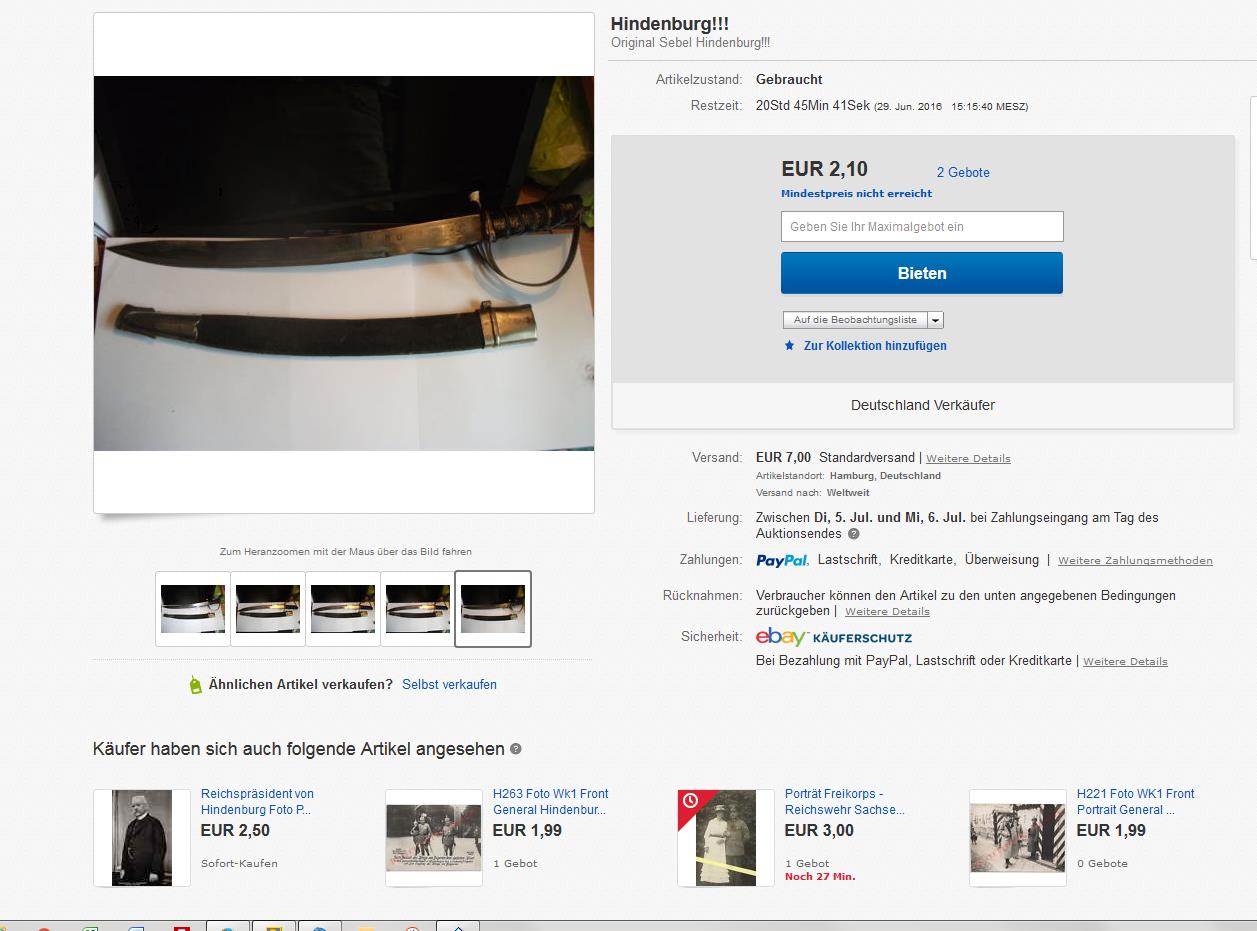Click the red clock badge on Porträt Freikorps item
This screenshot has width=1257, height=931.
(689, 801)
